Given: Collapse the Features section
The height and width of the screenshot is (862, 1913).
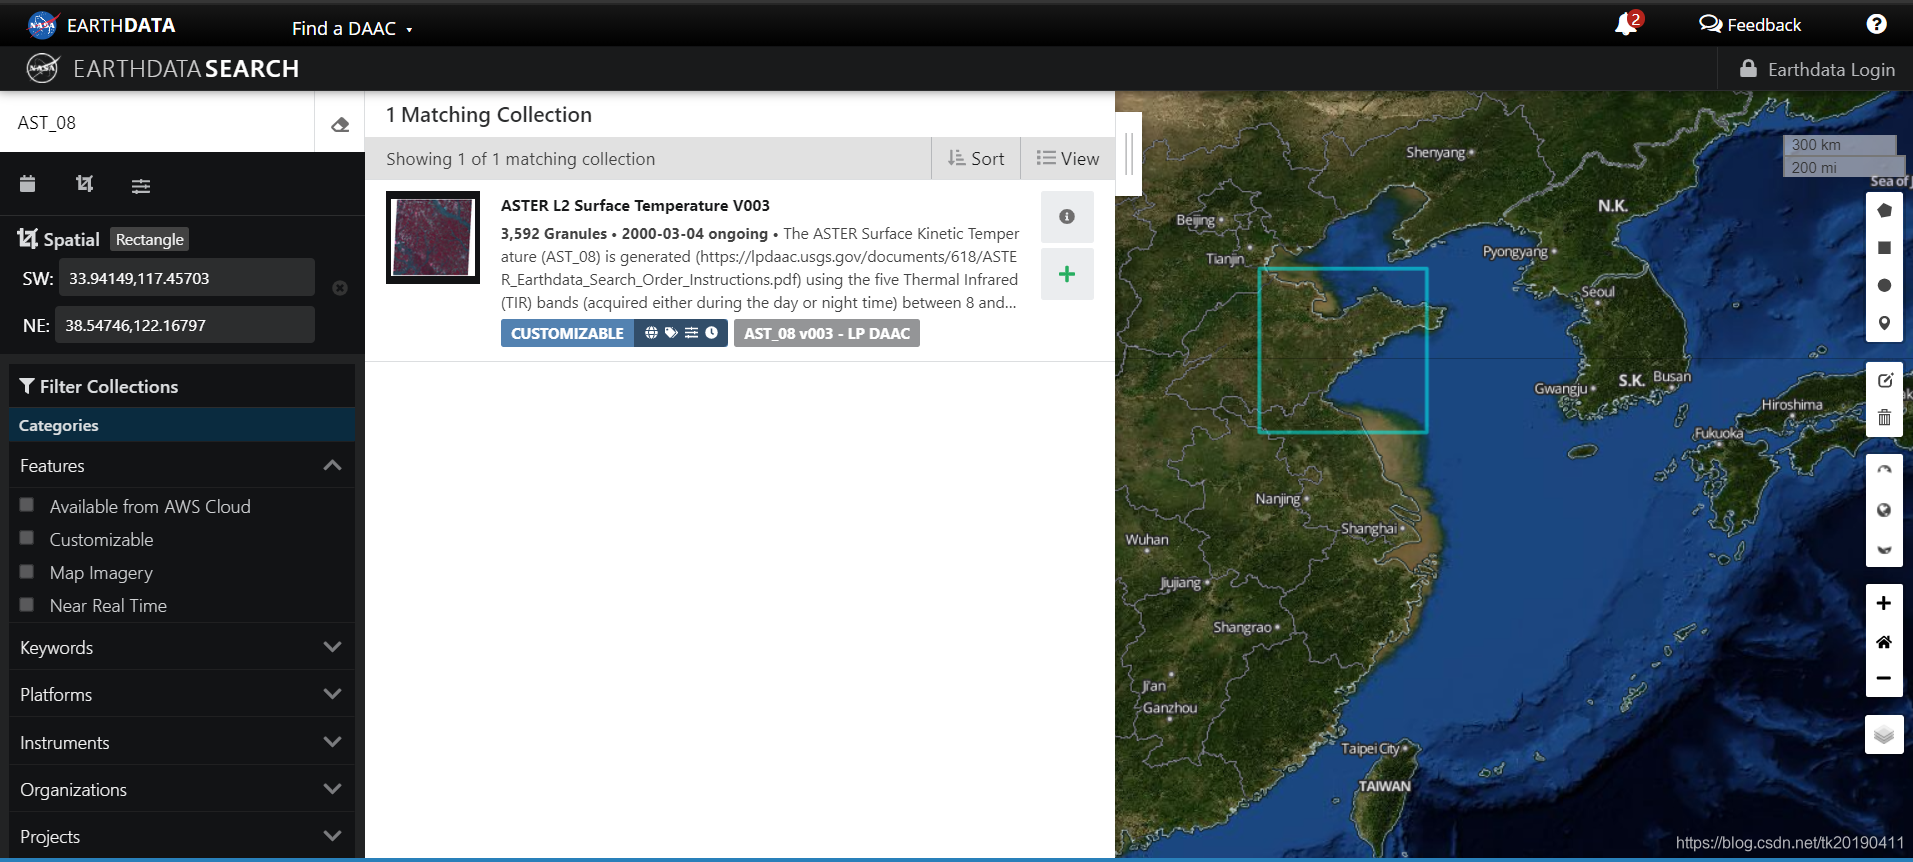Looking at the screenshot, I should click(182, 466).
